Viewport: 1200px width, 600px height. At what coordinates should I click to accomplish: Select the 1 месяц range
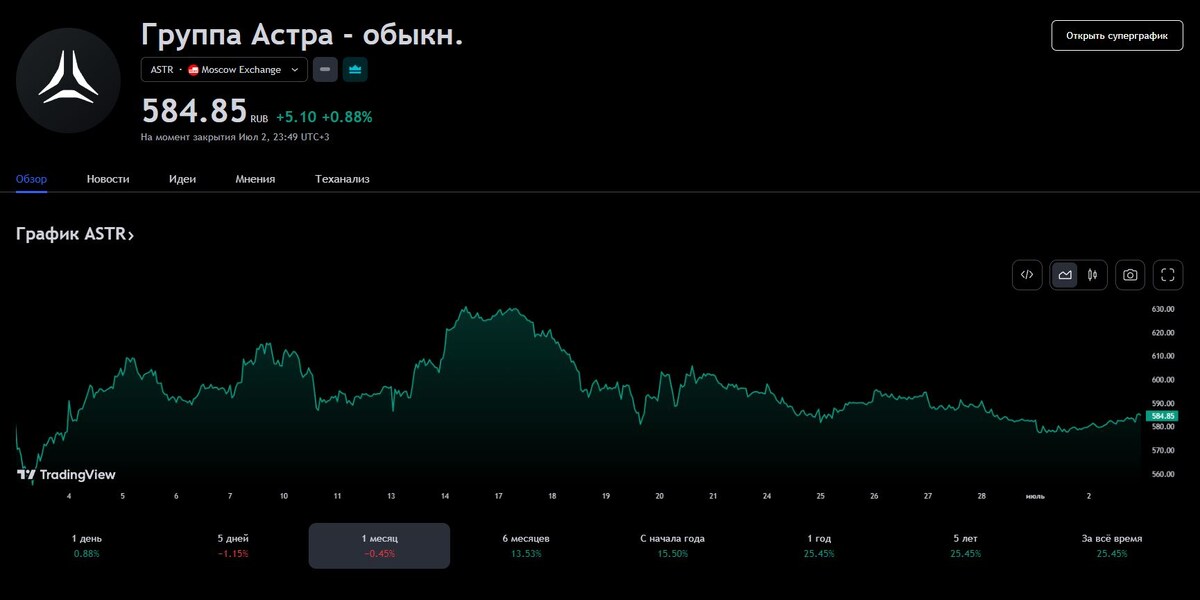[379, 545]
